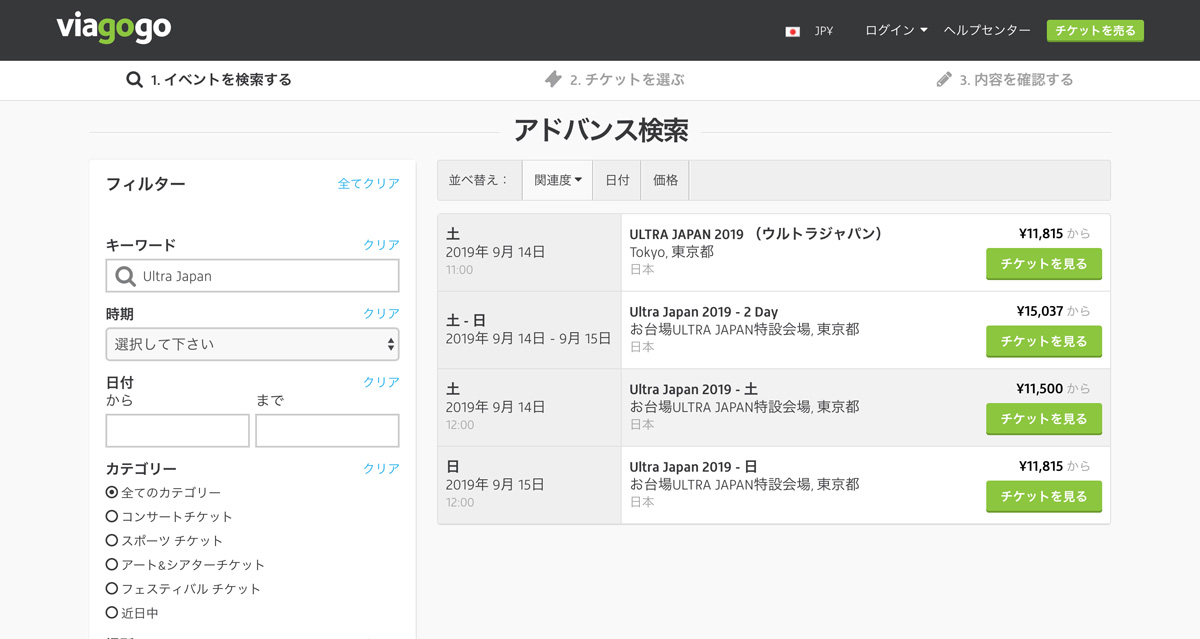This screenshot has width=1200, height=639.
Task: View tickets for Ultra Japan 2019 - 土
Action: (x=1044, y=419)
